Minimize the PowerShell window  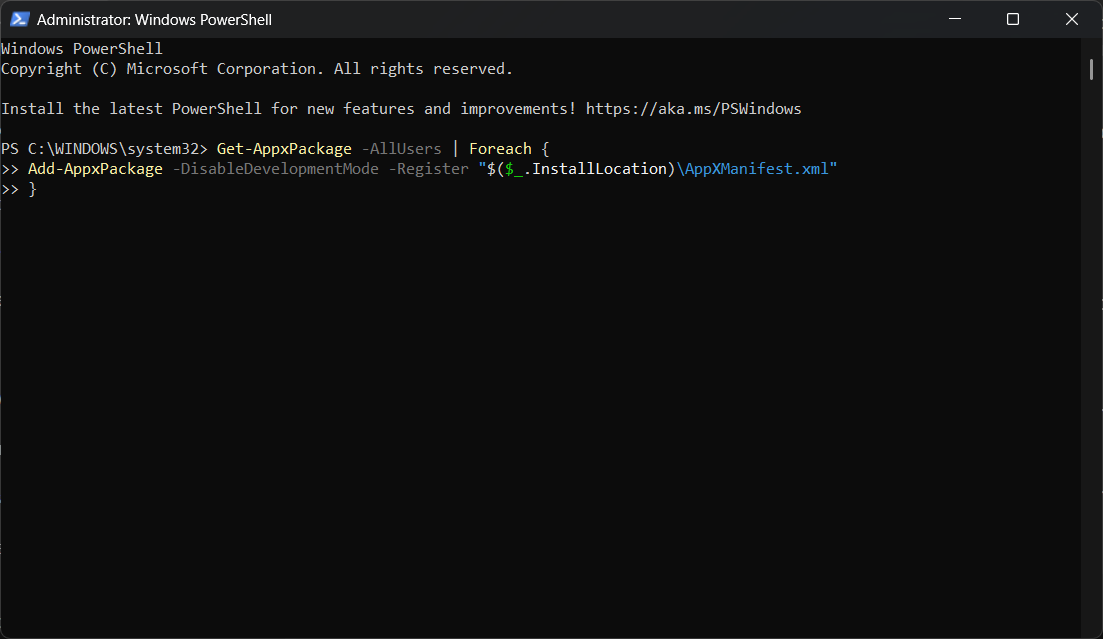956,19
